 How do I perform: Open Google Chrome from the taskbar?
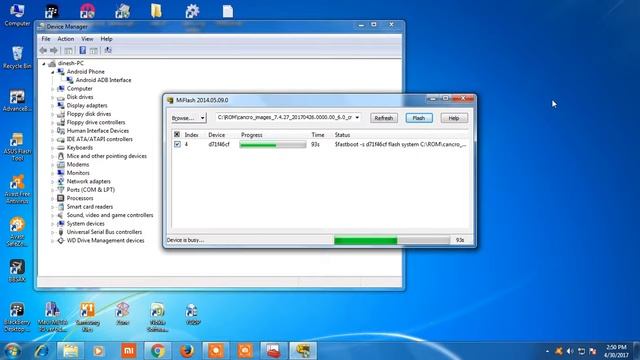[x=158, y=351]
